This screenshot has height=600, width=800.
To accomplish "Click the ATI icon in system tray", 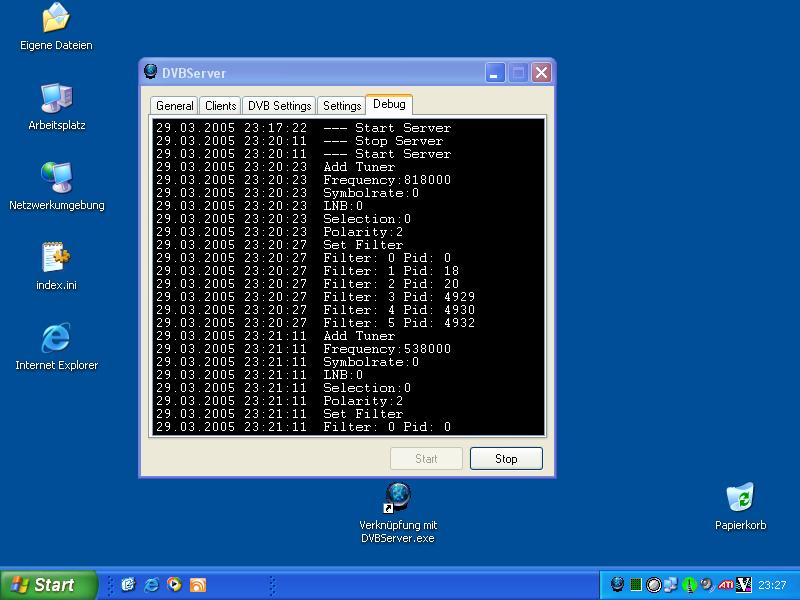I will [725, 585].
